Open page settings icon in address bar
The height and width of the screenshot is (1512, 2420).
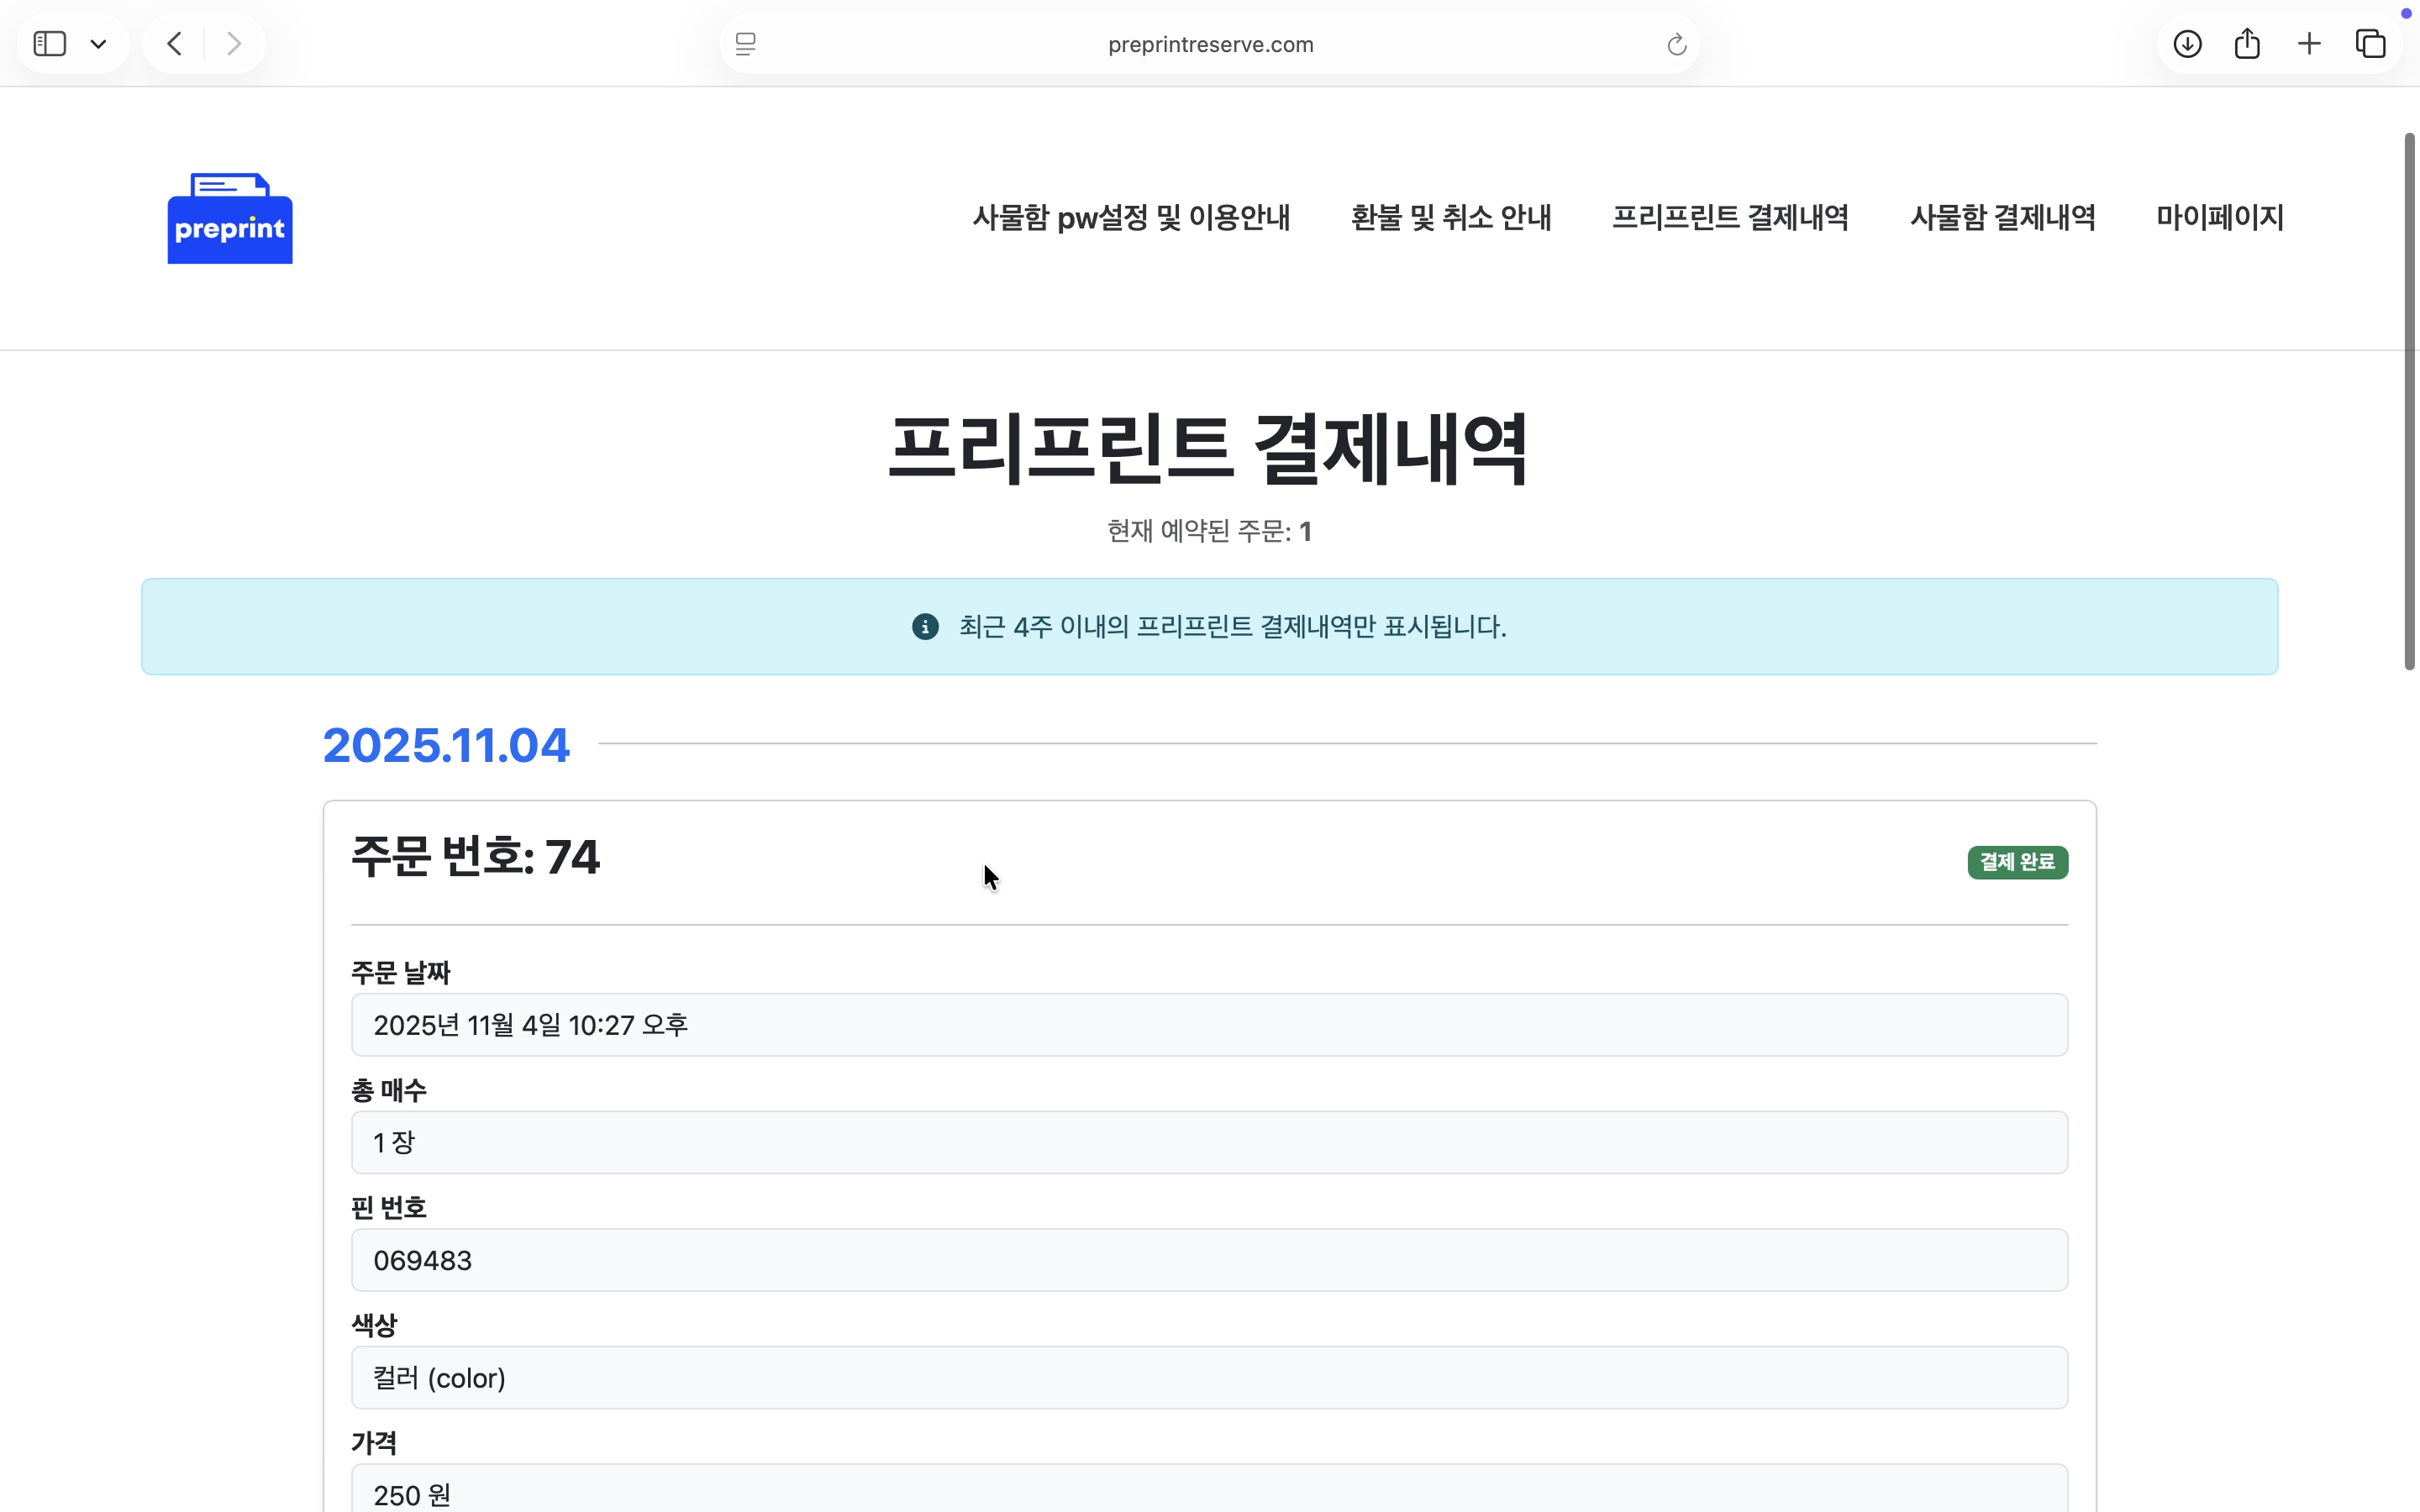click(744, 43)
